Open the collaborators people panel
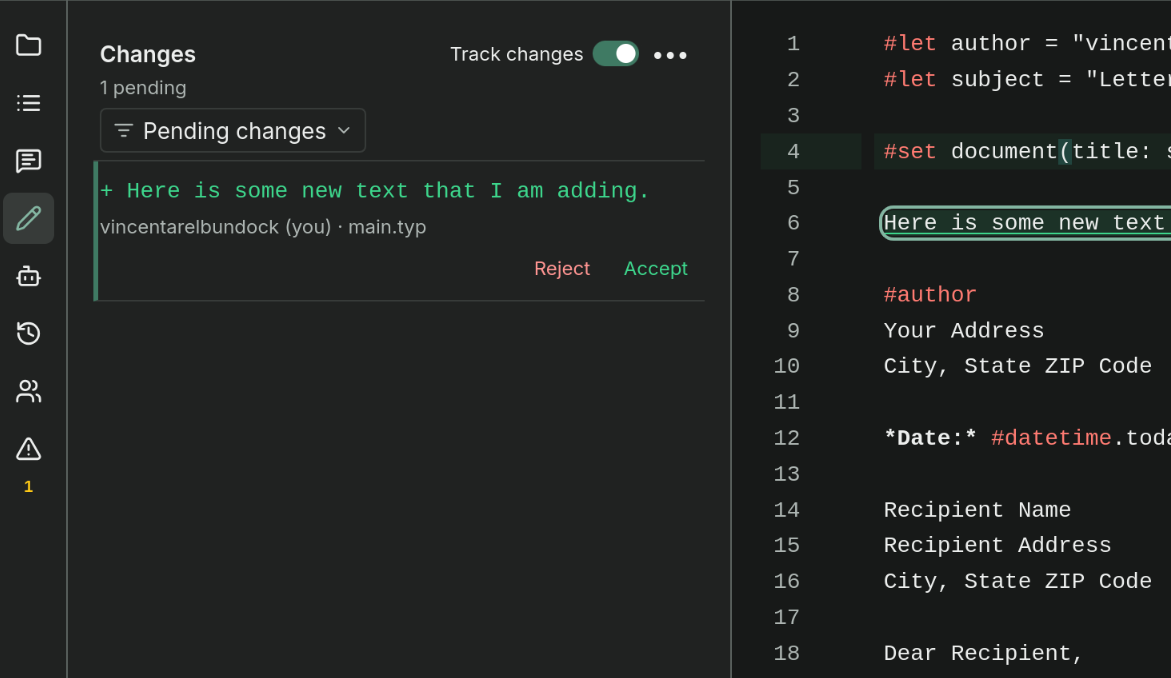The image size is (1171, 678). (28, 391)
